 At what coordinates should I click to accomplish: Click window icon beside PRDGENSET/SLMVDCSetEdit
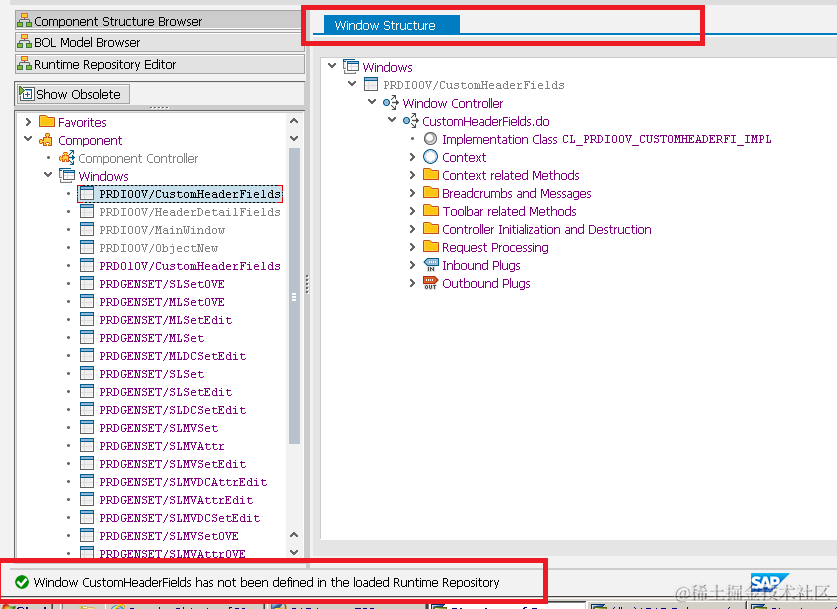click(86, 518)
